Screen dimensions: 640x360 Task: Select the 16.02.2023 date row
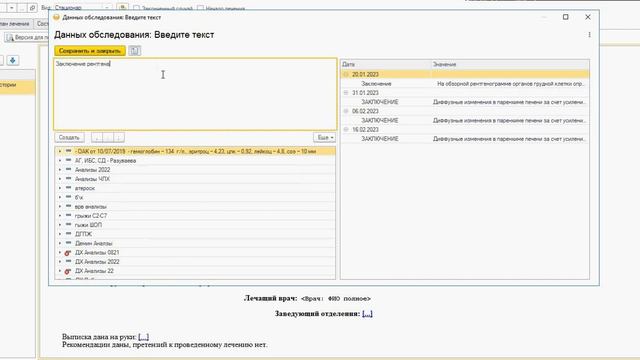[x=465, y=129]
